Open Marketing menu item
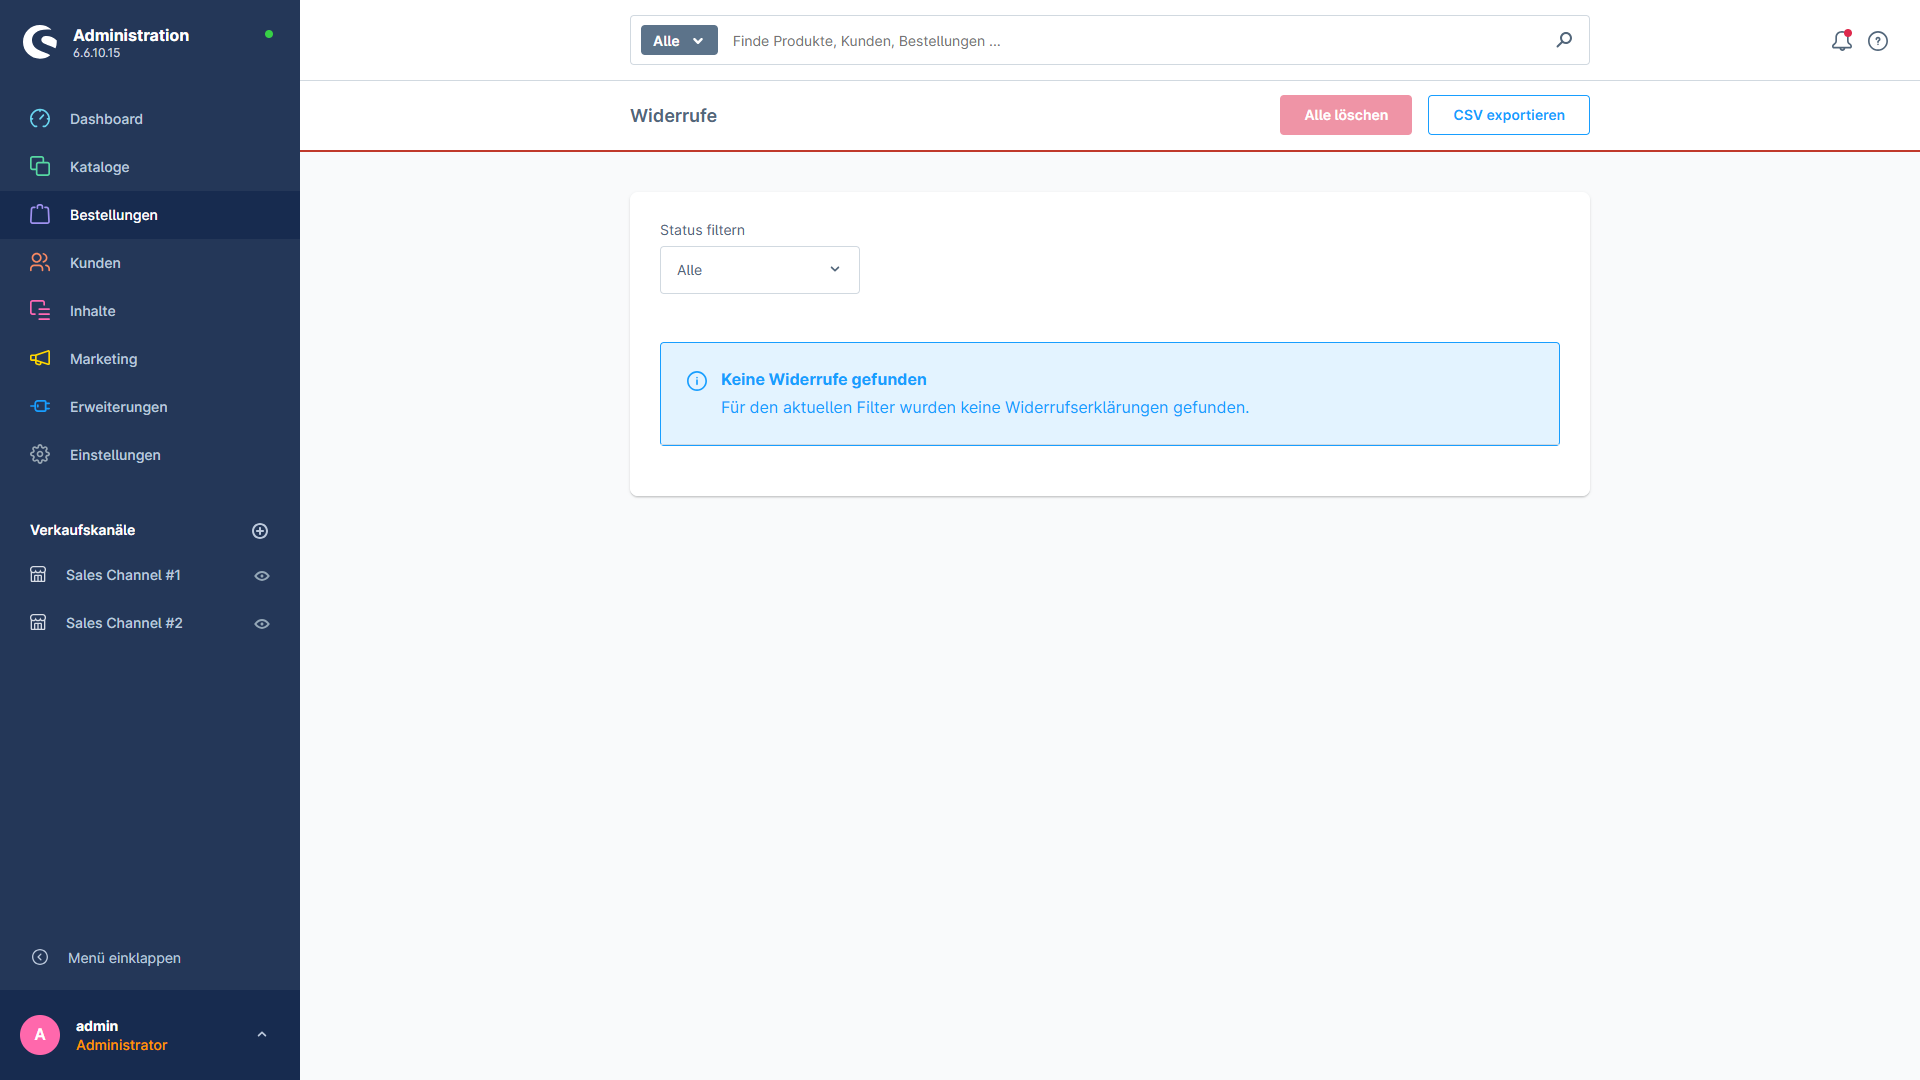This screenshot has width=1920, height=1080. [150, 359]
